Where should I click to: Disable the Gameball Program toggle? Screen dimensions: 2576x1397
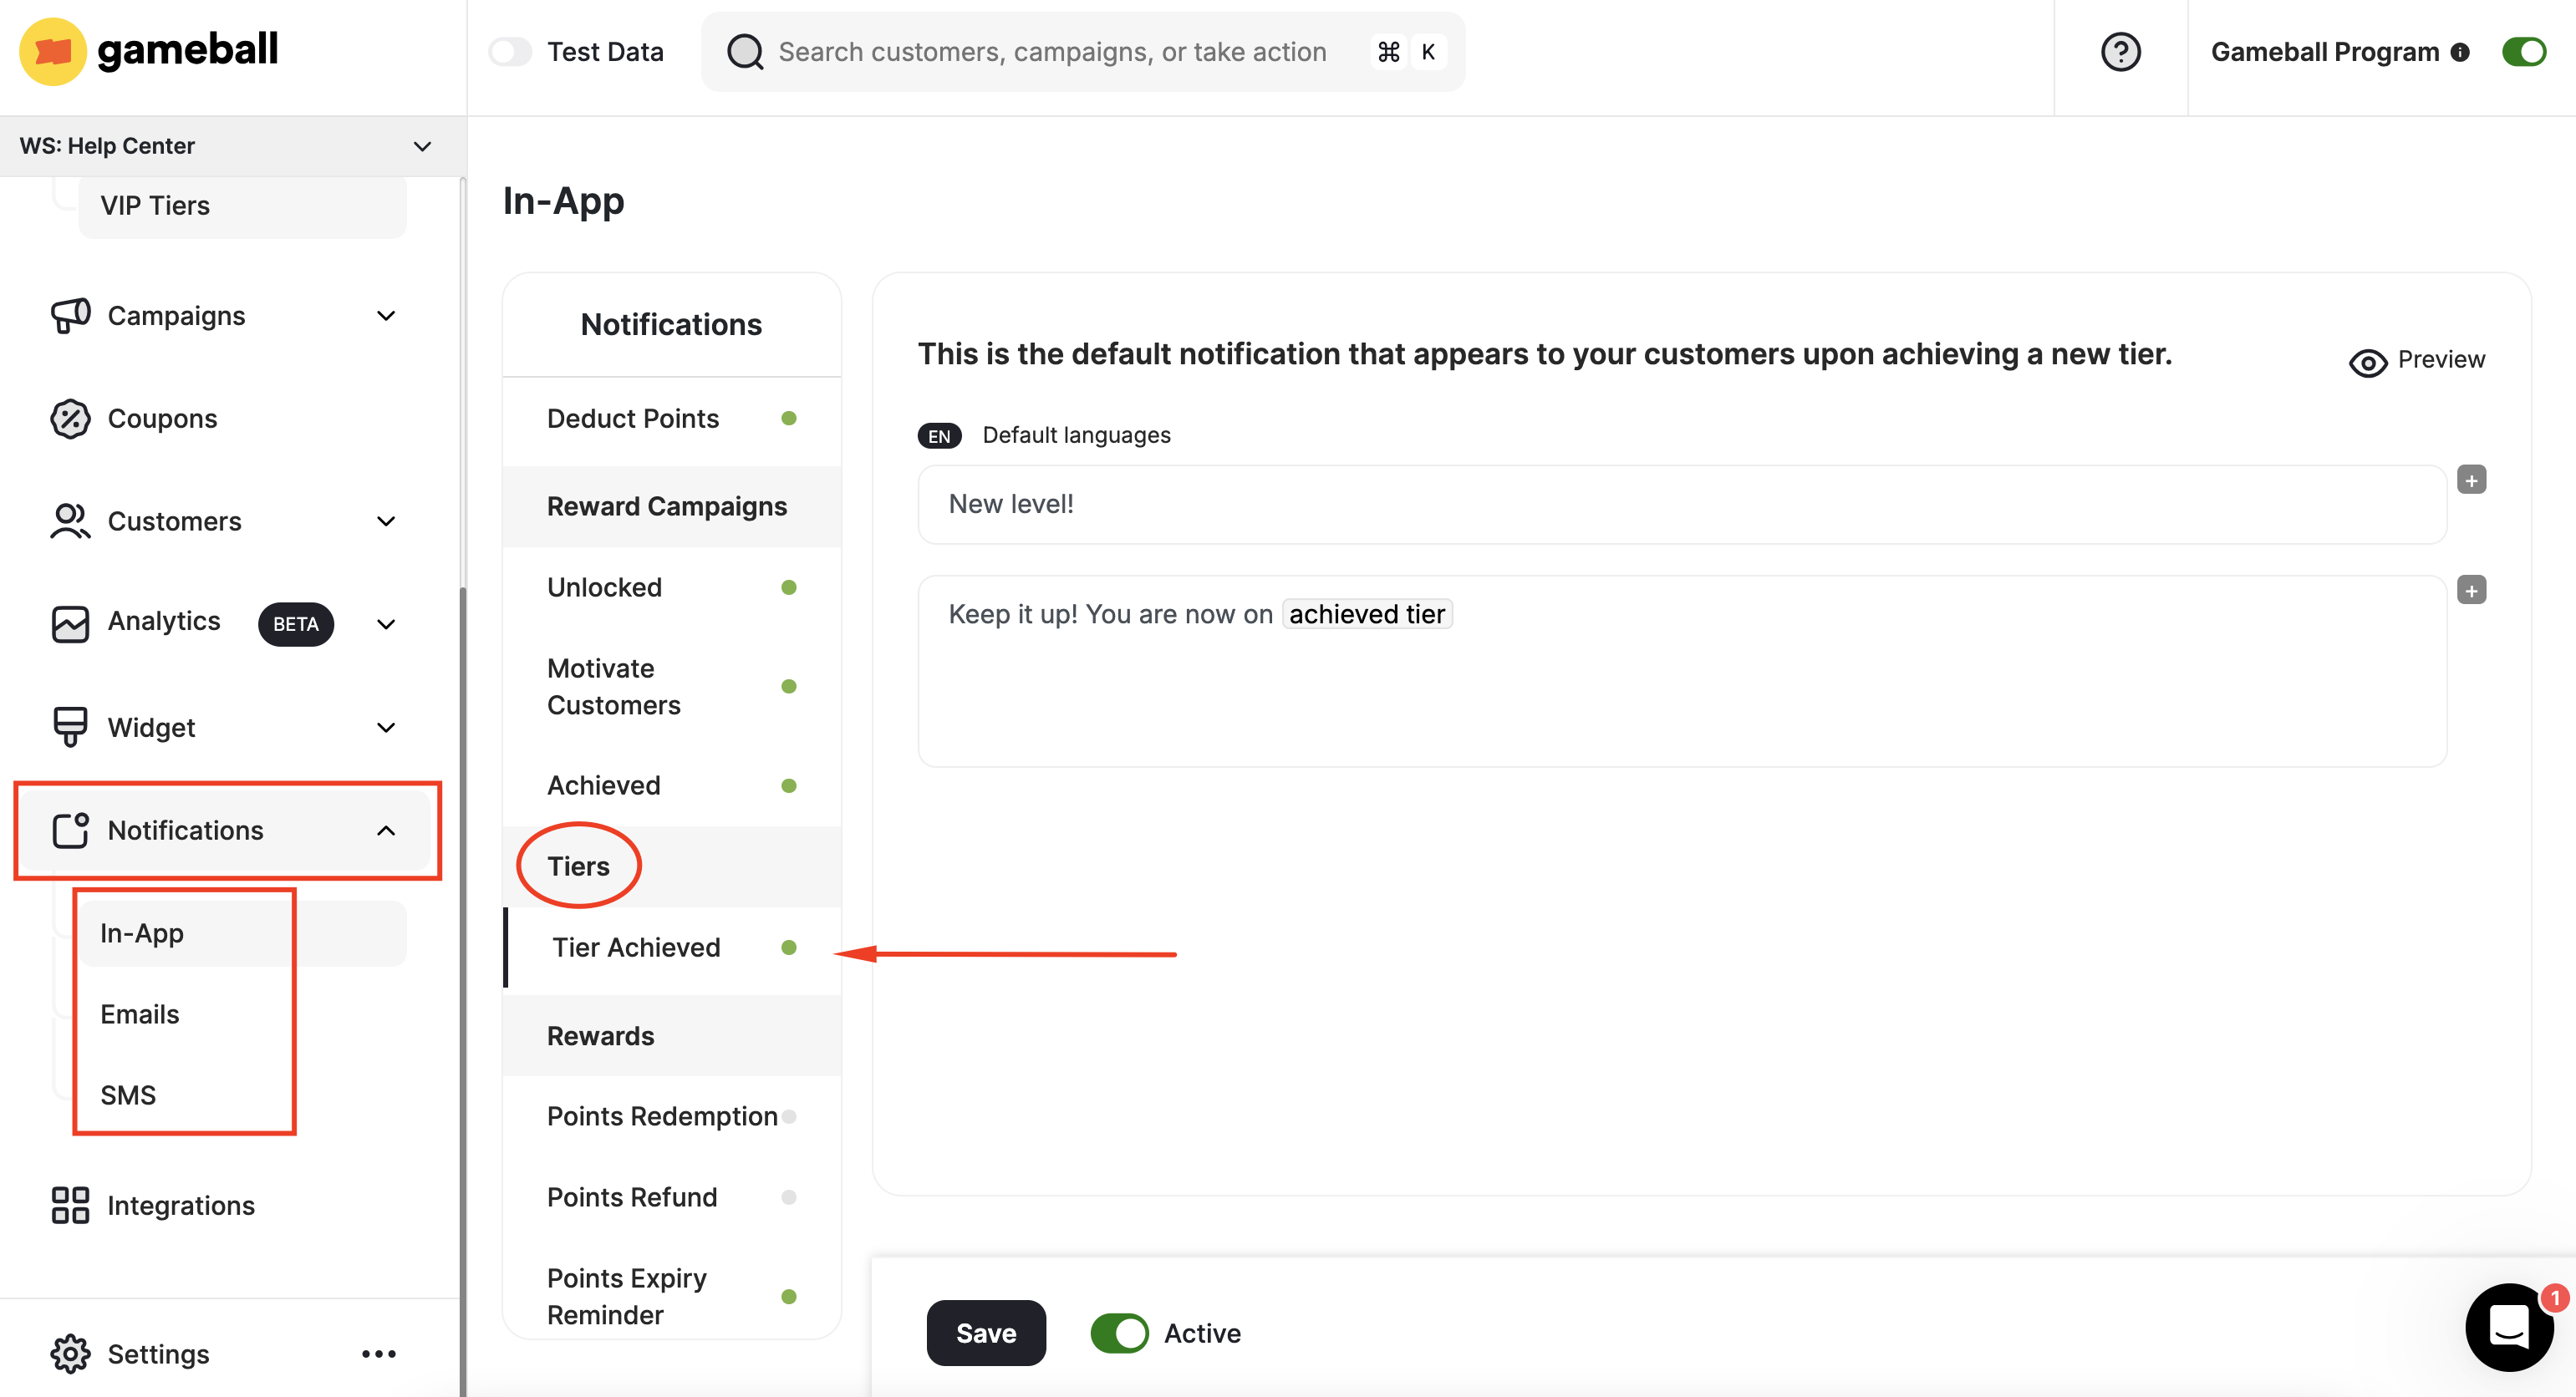(2524, 51)
